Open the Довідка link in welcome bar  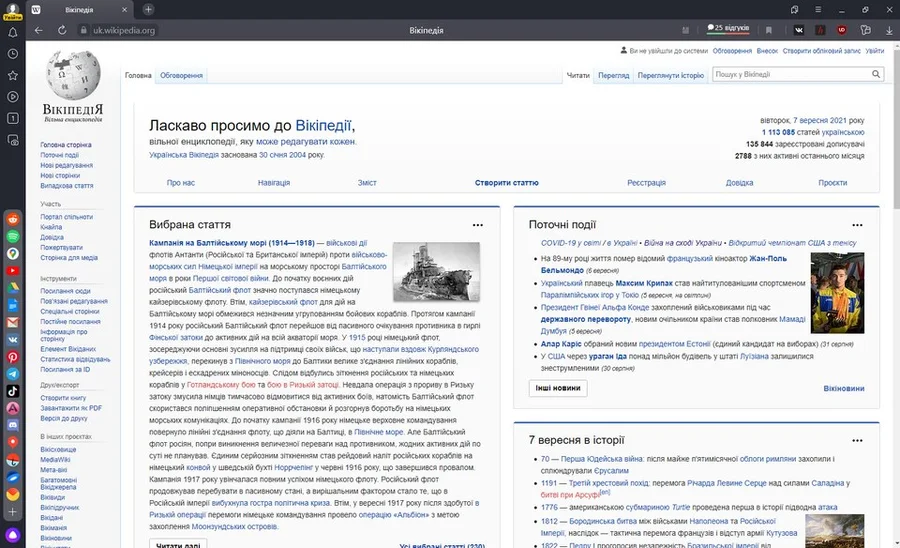click(739, 182)
